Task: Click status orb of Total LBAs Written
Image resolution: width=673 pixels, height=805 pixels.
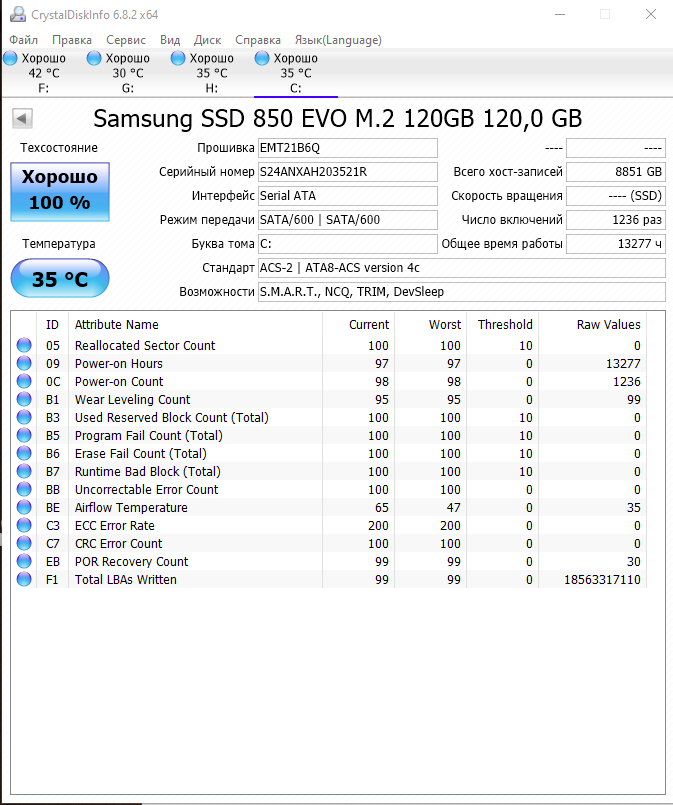Action: [24, 579]
